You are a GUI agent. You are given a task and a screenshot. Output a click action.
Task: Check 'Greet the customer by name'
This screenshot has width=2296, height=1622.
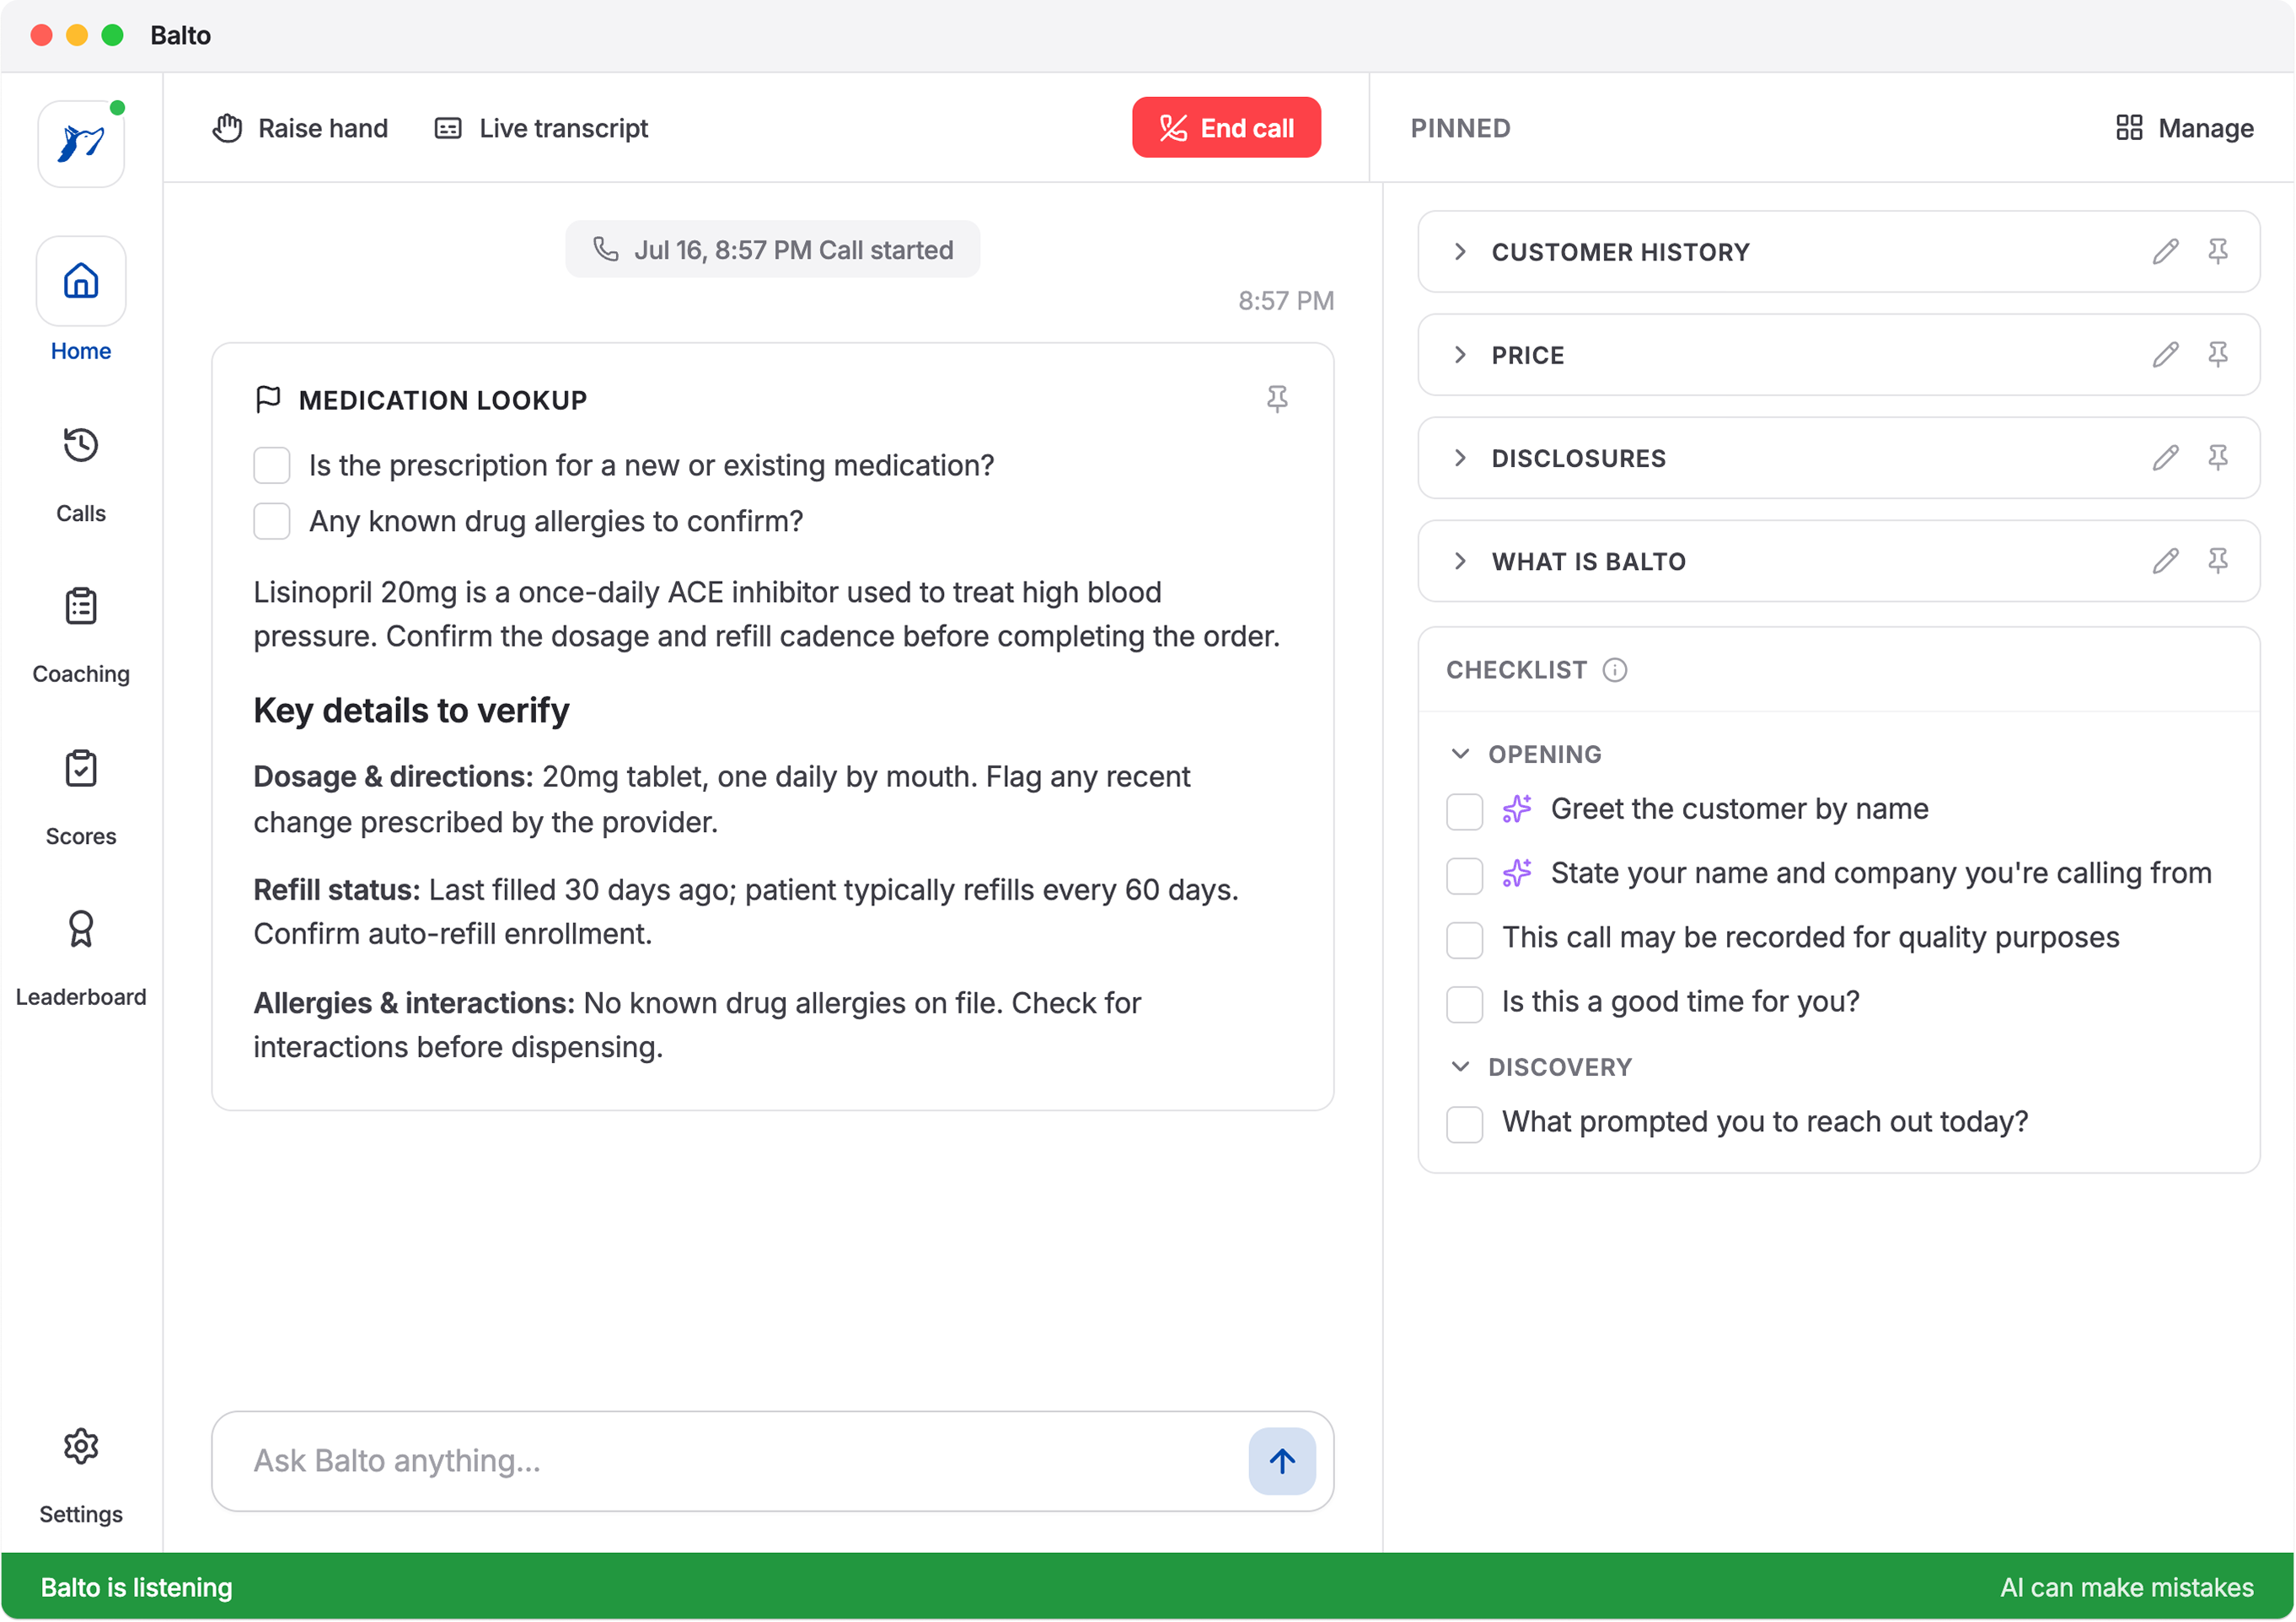(1464, 811)
